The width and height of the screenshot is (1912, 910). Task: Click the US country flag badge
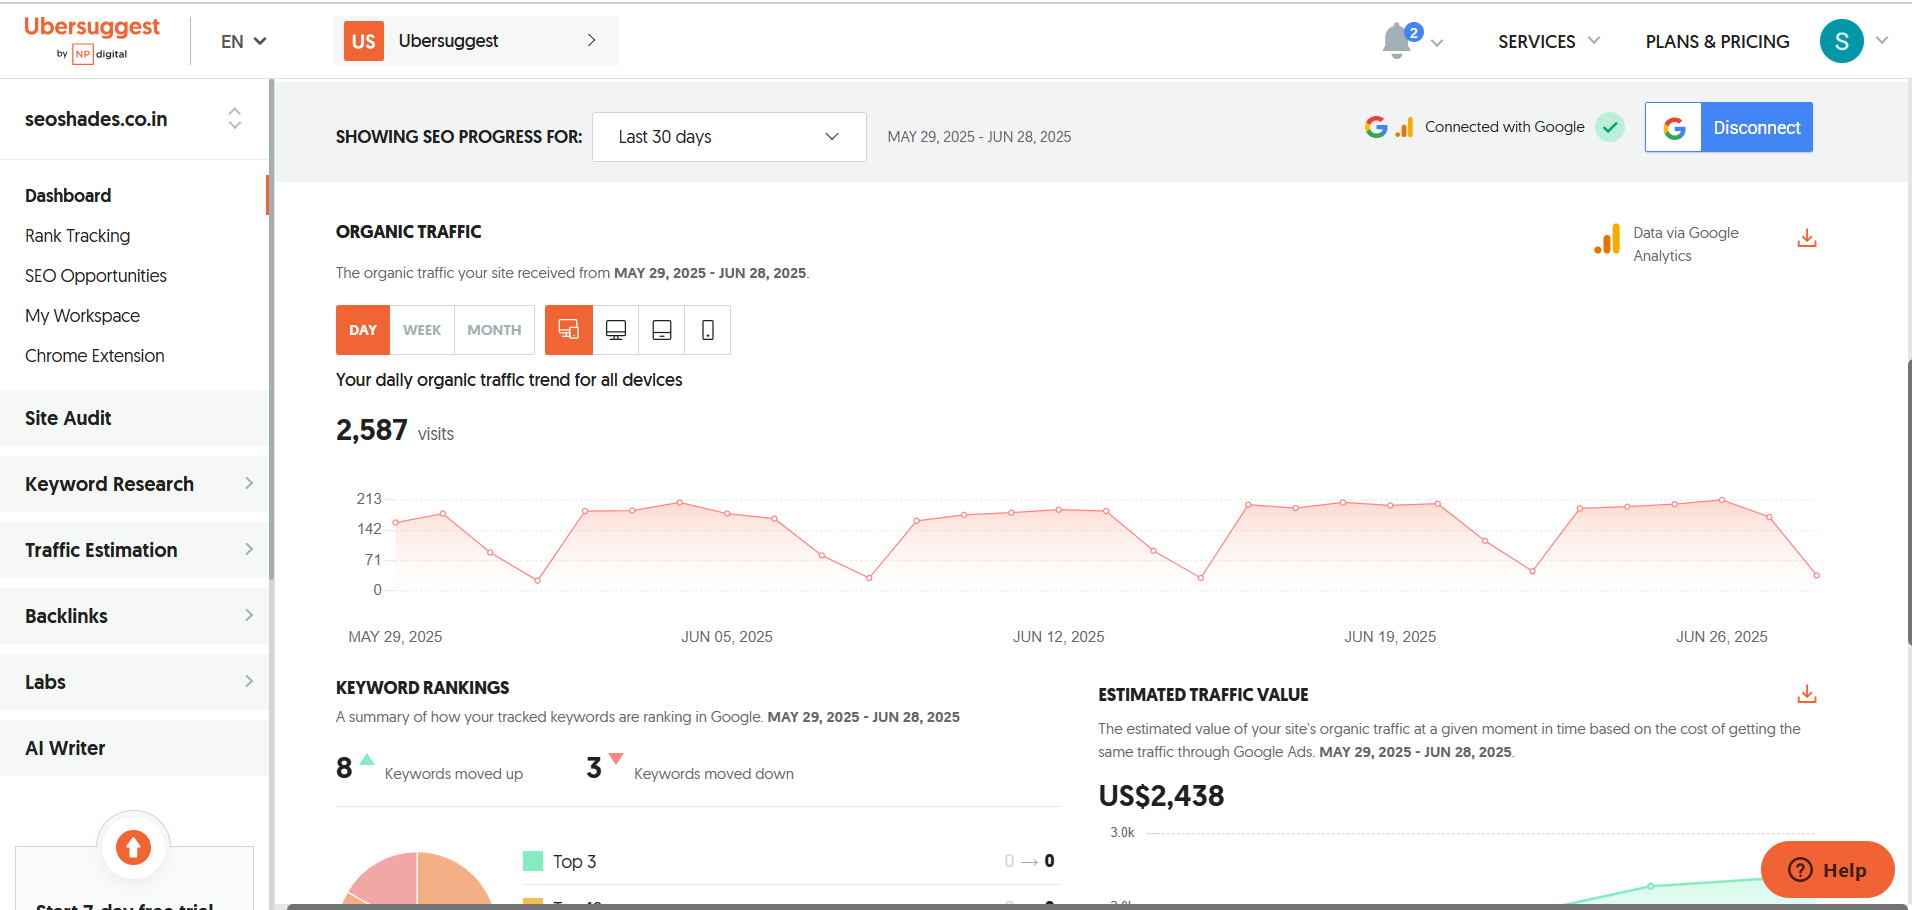364,41
